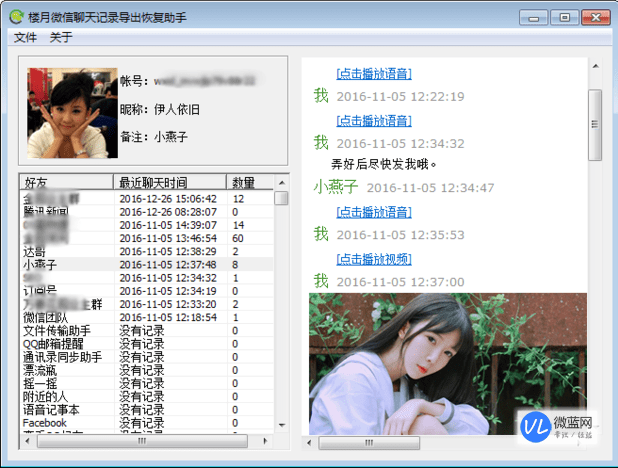Play voice message sent at 12:34:32
This screenshot has height=468, width=618.
click(x=374, y=121)
